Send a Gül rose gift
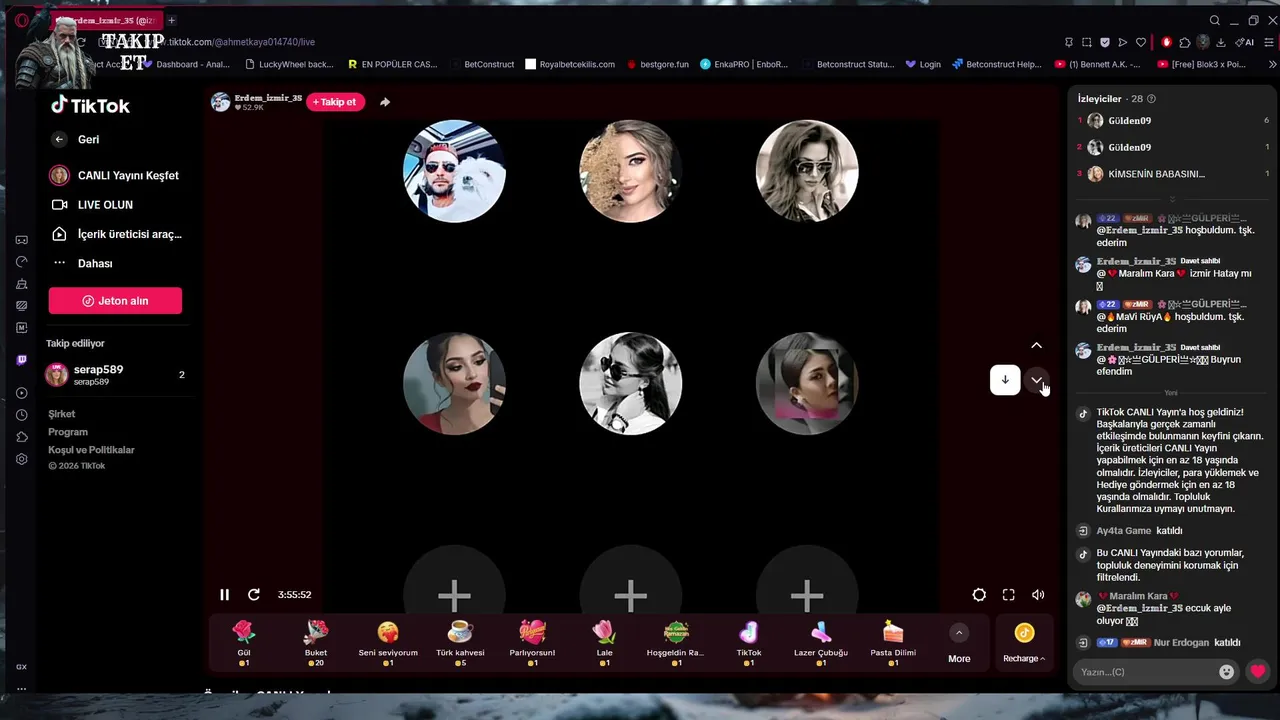1280x720 pixels. [x=243, y=642]
